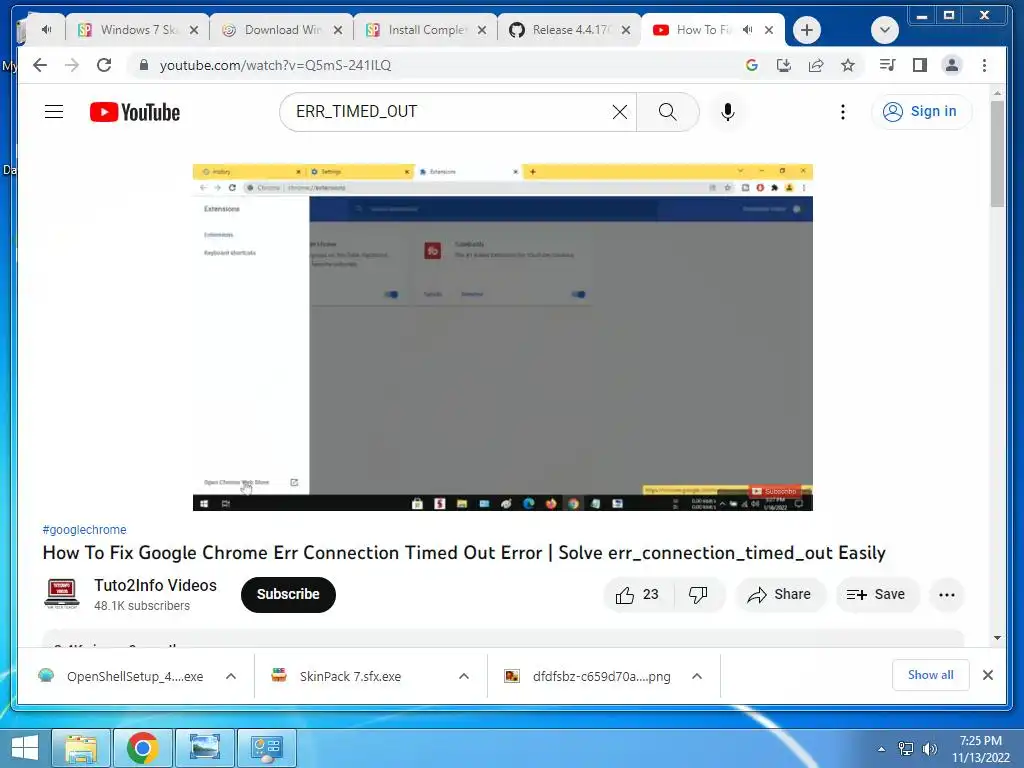Mute the audio on the first tab
Screen dimensions: 1024x768
pyautogui.click(x=46, y=29)
